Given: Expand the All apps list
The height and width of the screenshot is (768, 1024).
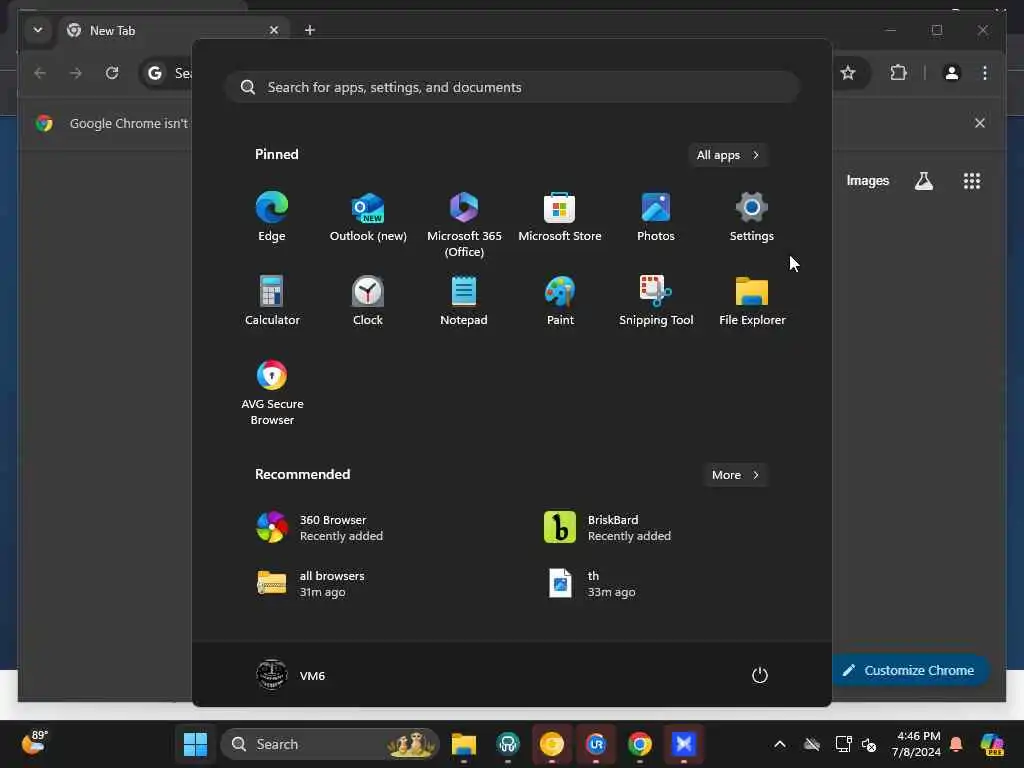Looking at the screenshot, I should pyautogui.click(x=728, y=155).
